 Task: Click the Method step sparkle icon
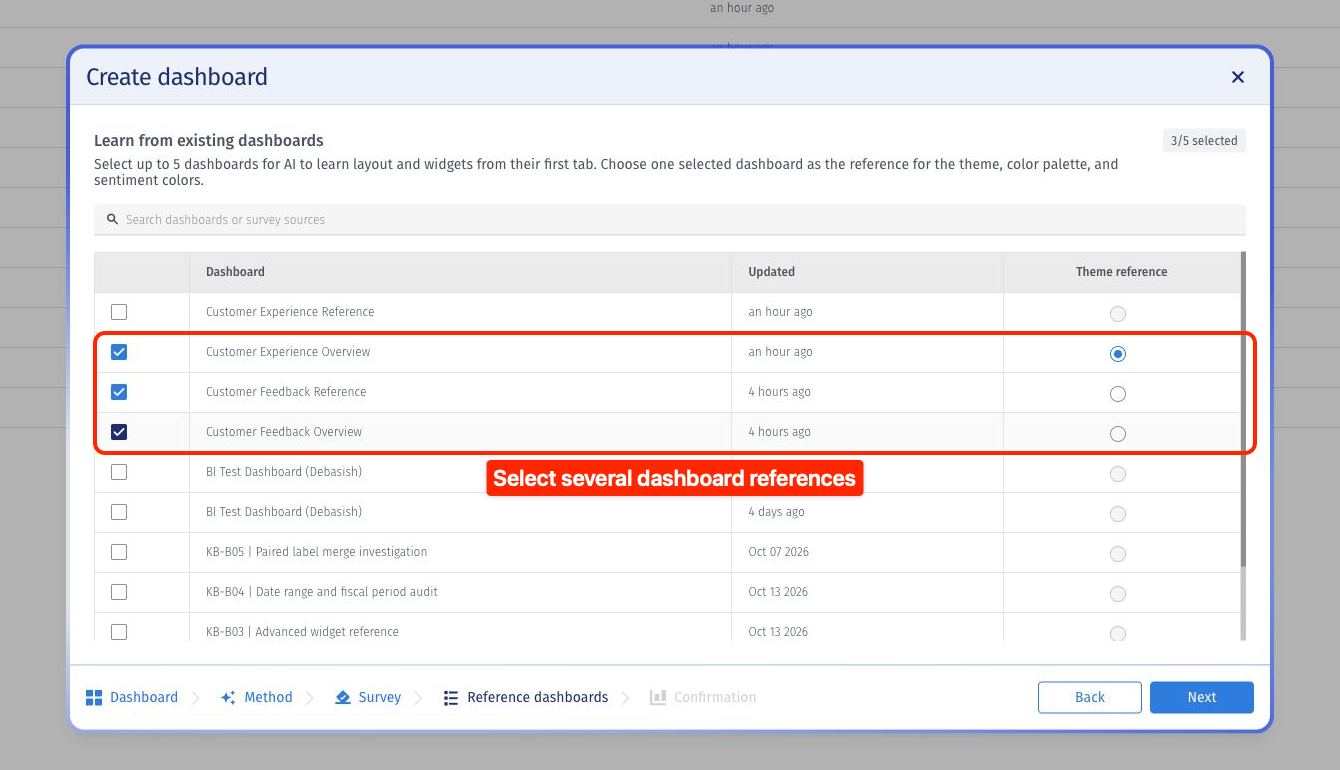(x=228, y=697)
